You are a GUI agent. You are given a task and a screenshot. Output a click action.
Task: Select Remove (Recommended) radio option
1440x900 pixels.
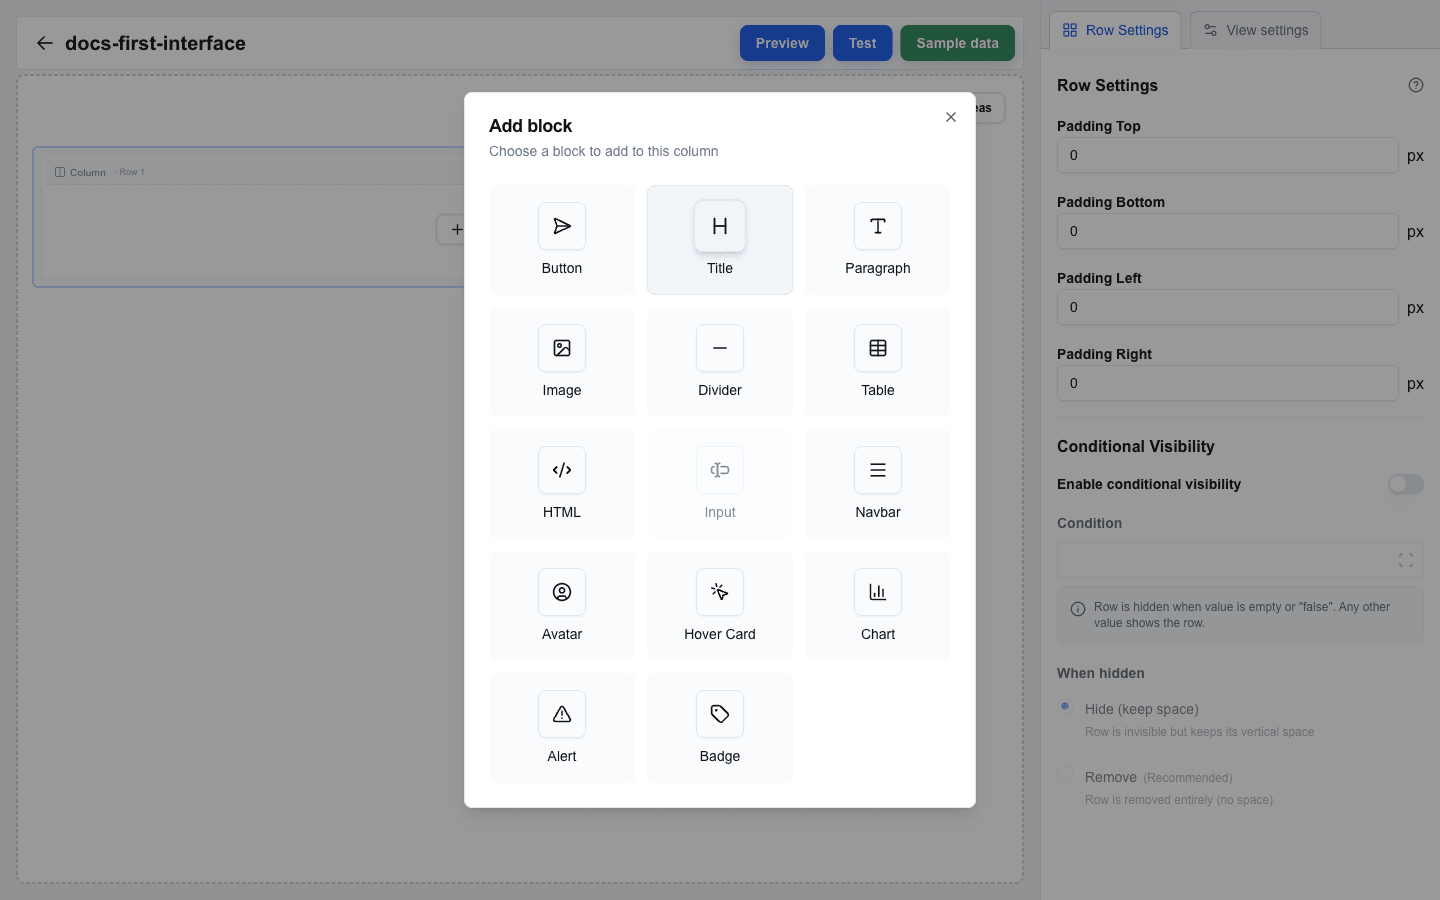click(1065, 774)
